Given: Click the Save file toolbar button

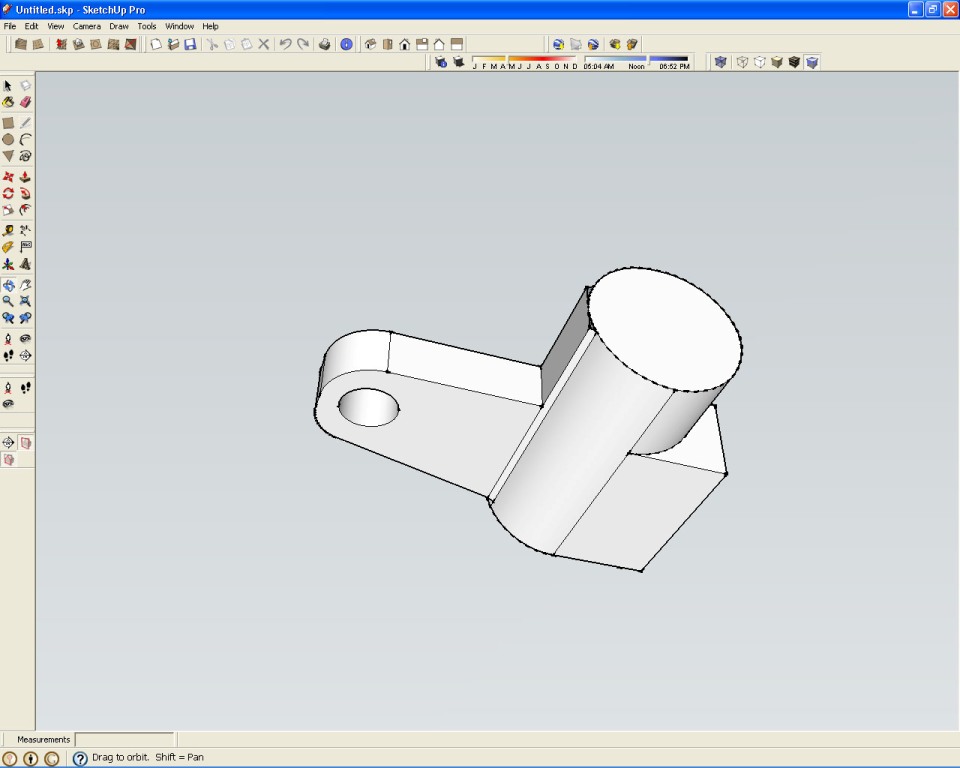Looking at the screenshot, I should (x=190, y=44).
